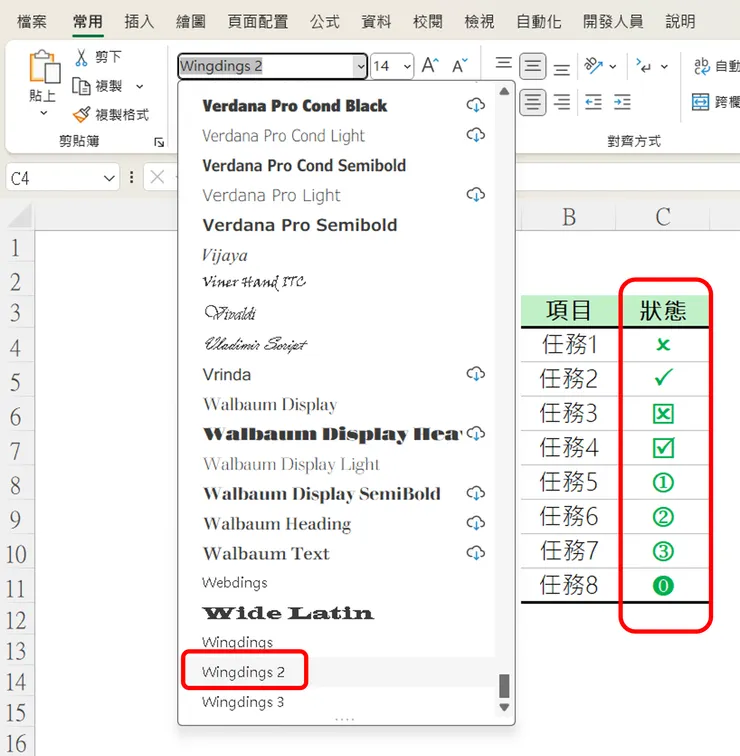Click the font list scrollbar thumb

pos(504,686)
